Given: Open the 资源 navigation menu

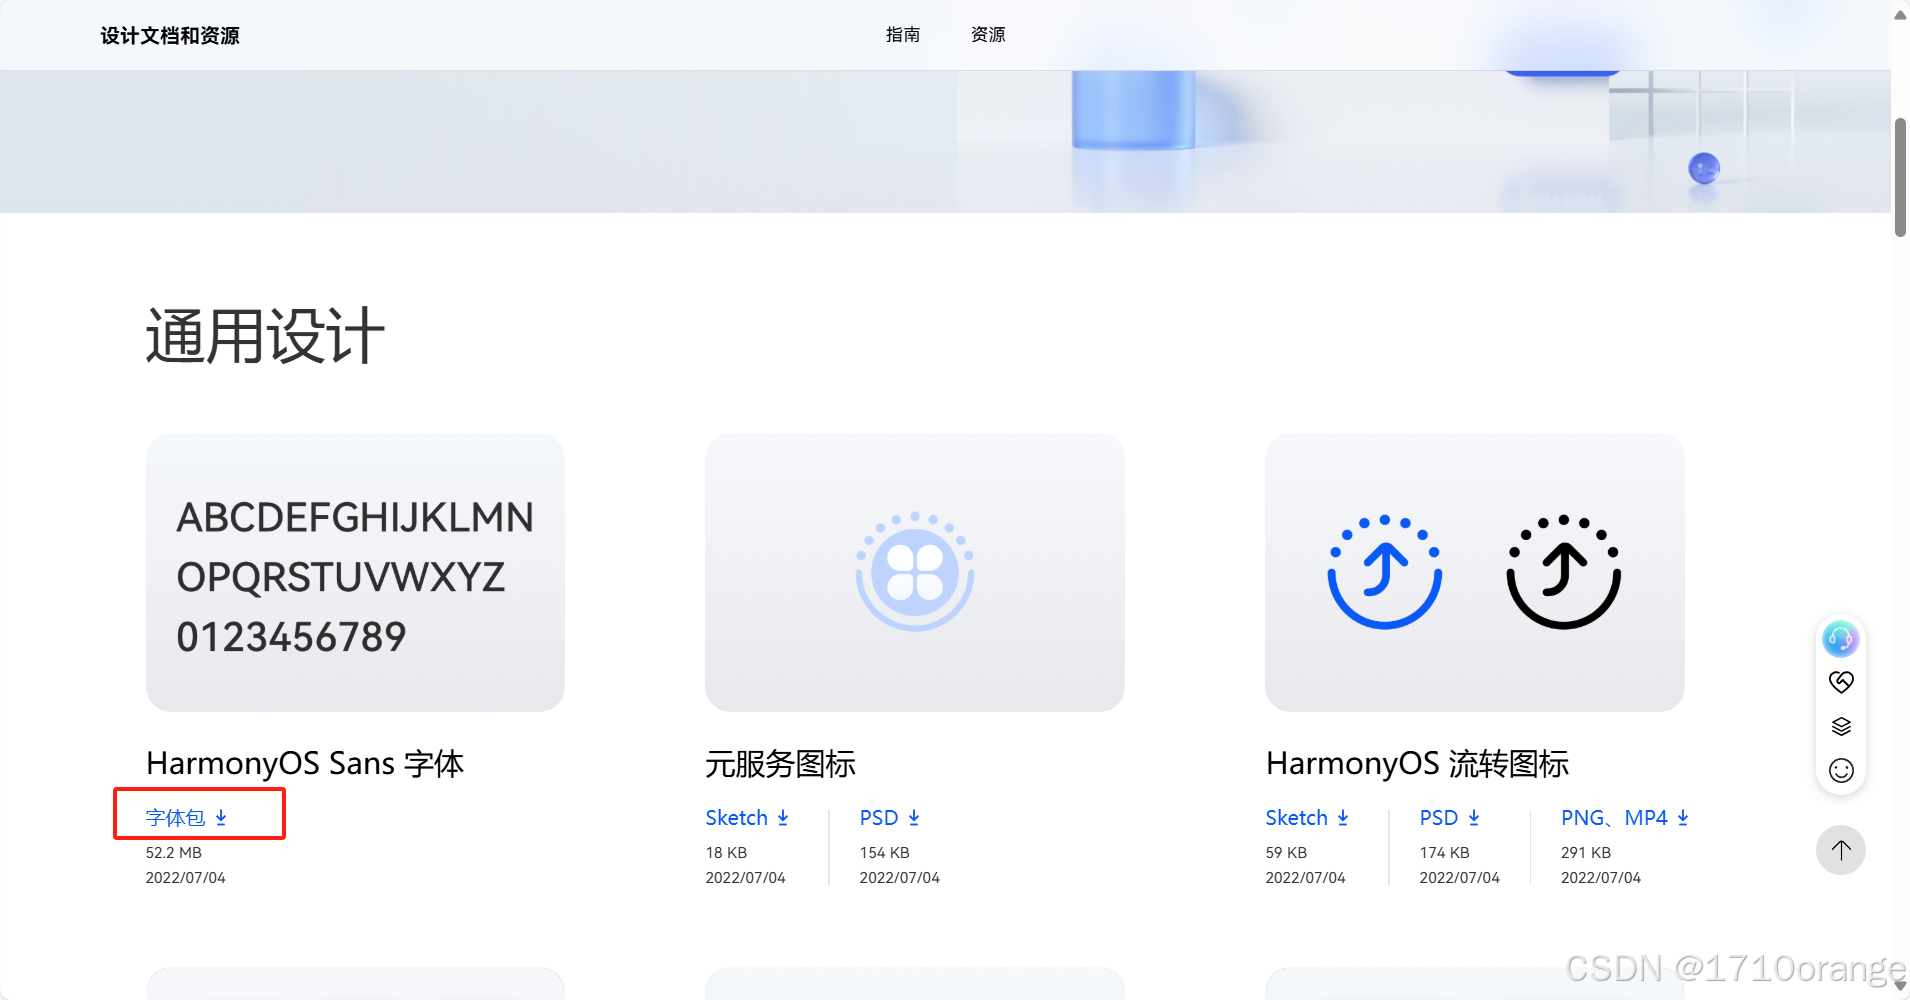Looking at the screenshot, I should click(988, 35).
